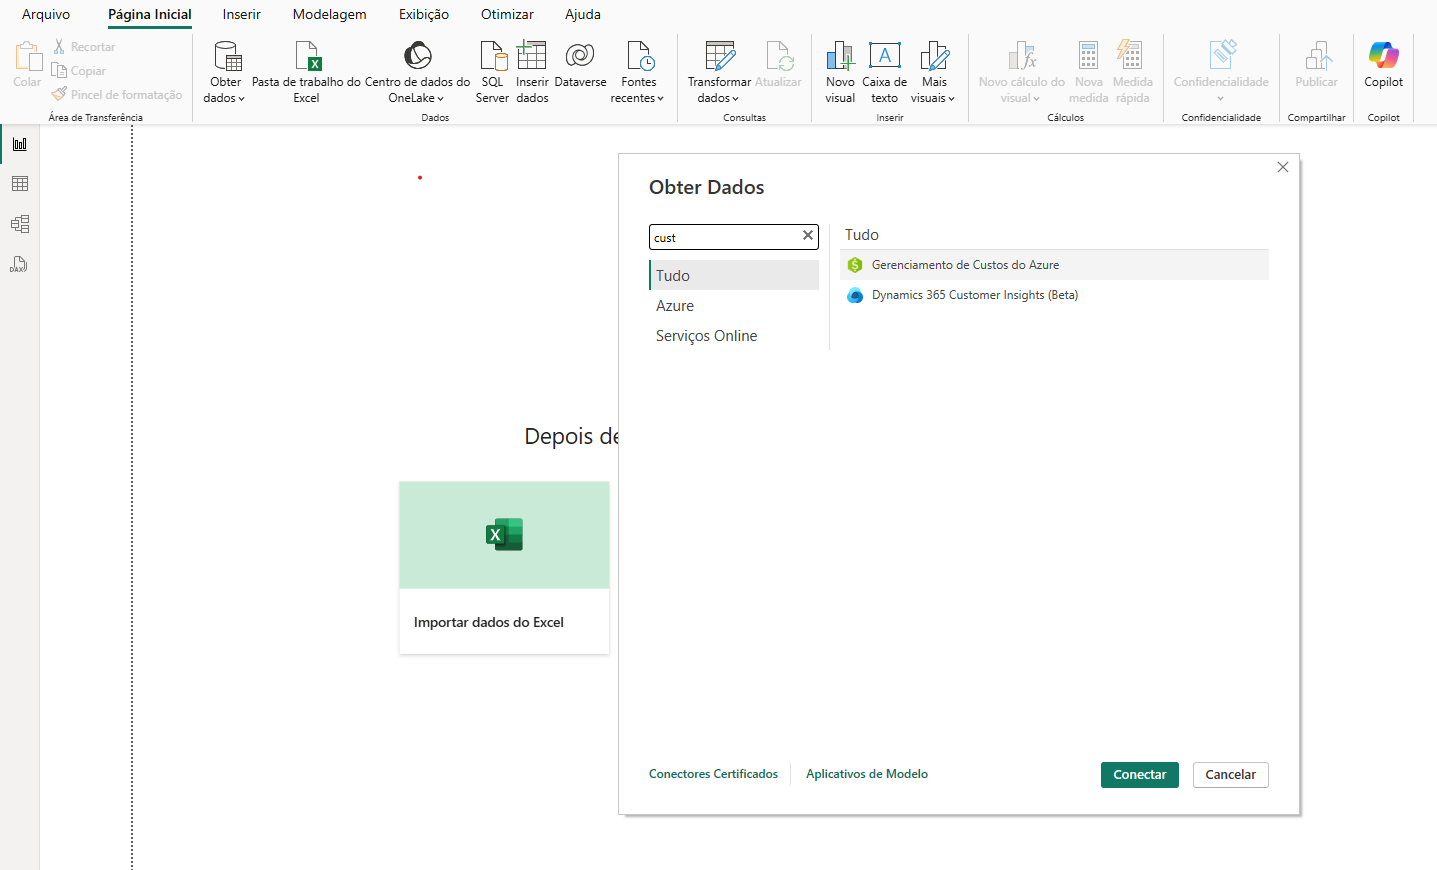Switch to the Modelagem tab

pos(330,15)
